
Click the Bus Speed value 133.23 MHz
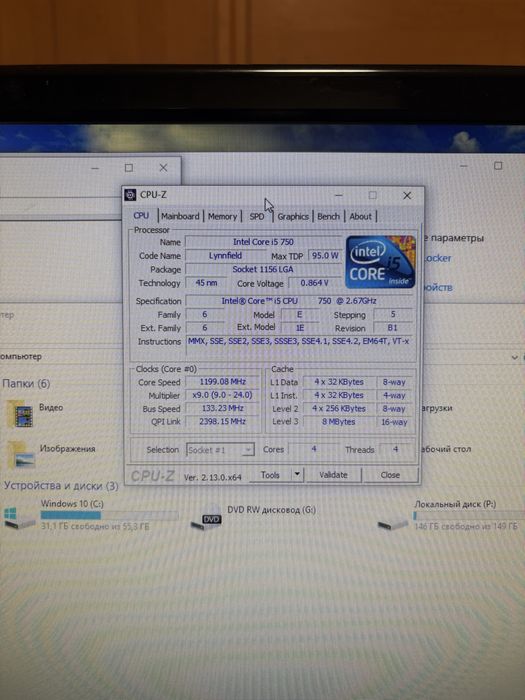pos(222,408)
